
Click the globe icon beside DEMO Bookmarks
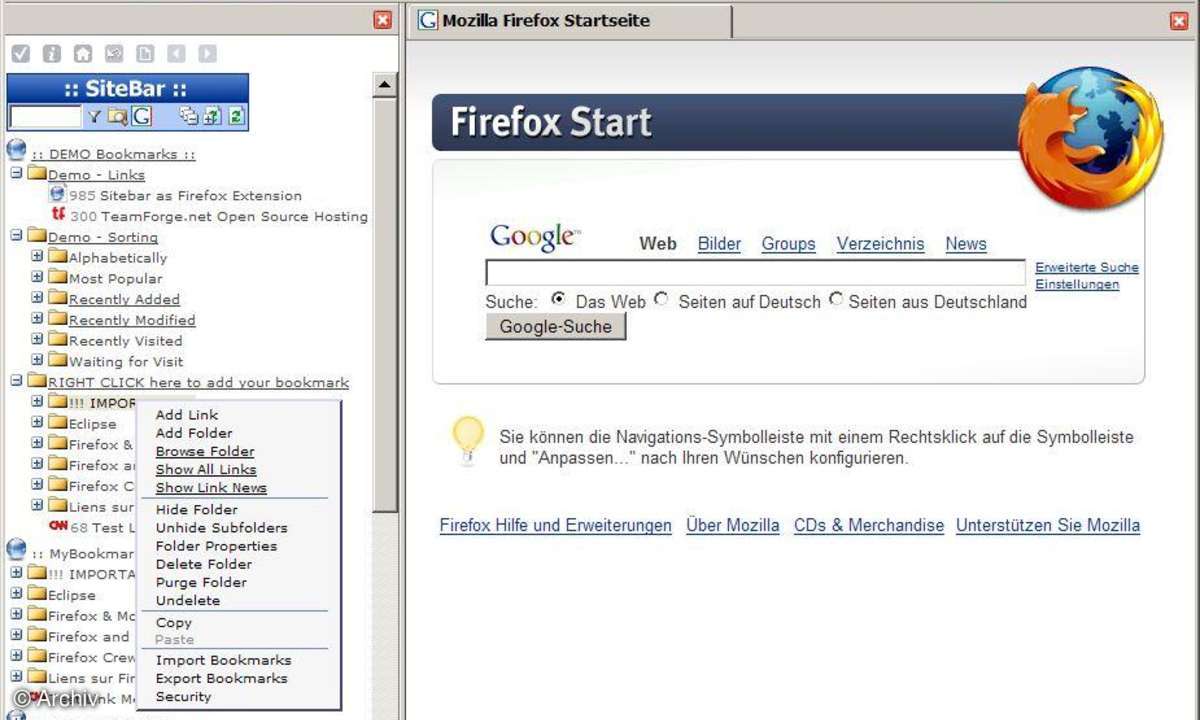(16, 151)
